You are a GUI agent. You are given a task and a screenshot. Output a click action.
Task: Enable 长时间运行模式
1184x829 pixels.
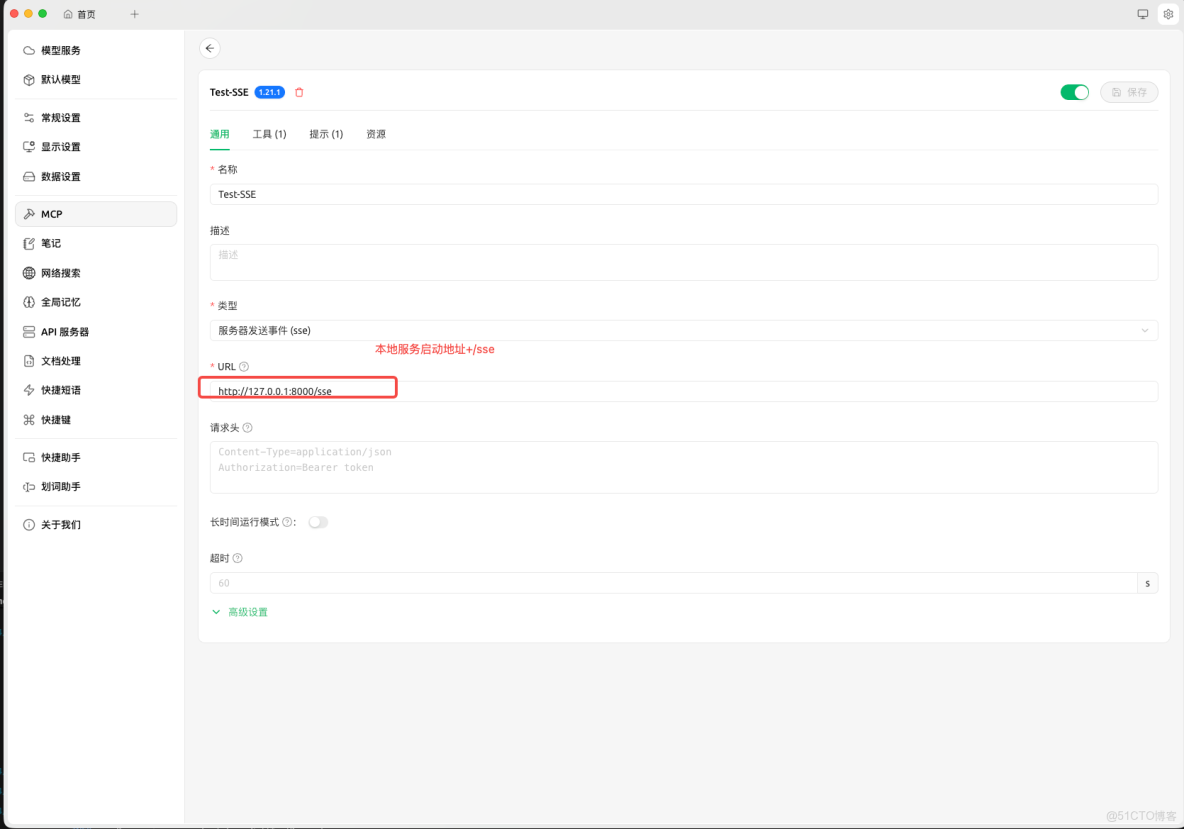(318, 521)
